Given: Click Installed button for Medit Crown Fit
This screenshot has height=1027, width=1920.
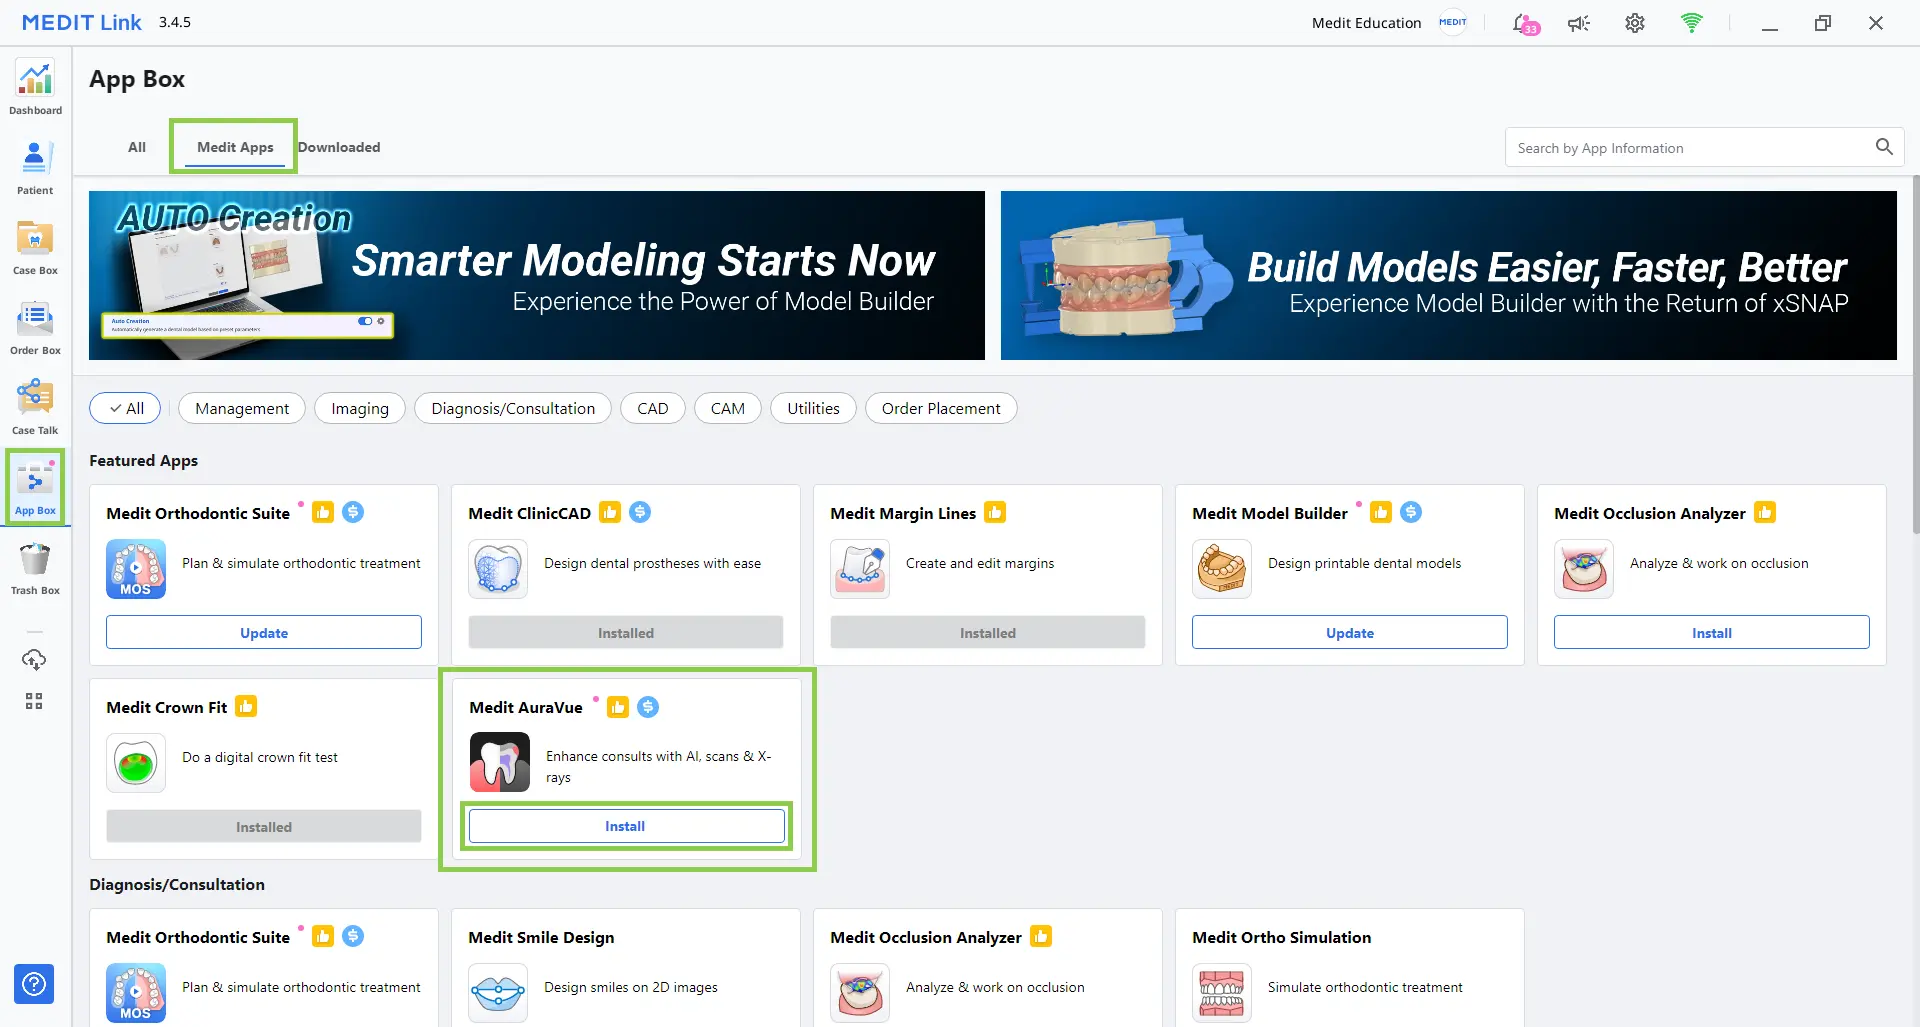Looking at the screenshot, I should tap(264, 826).
